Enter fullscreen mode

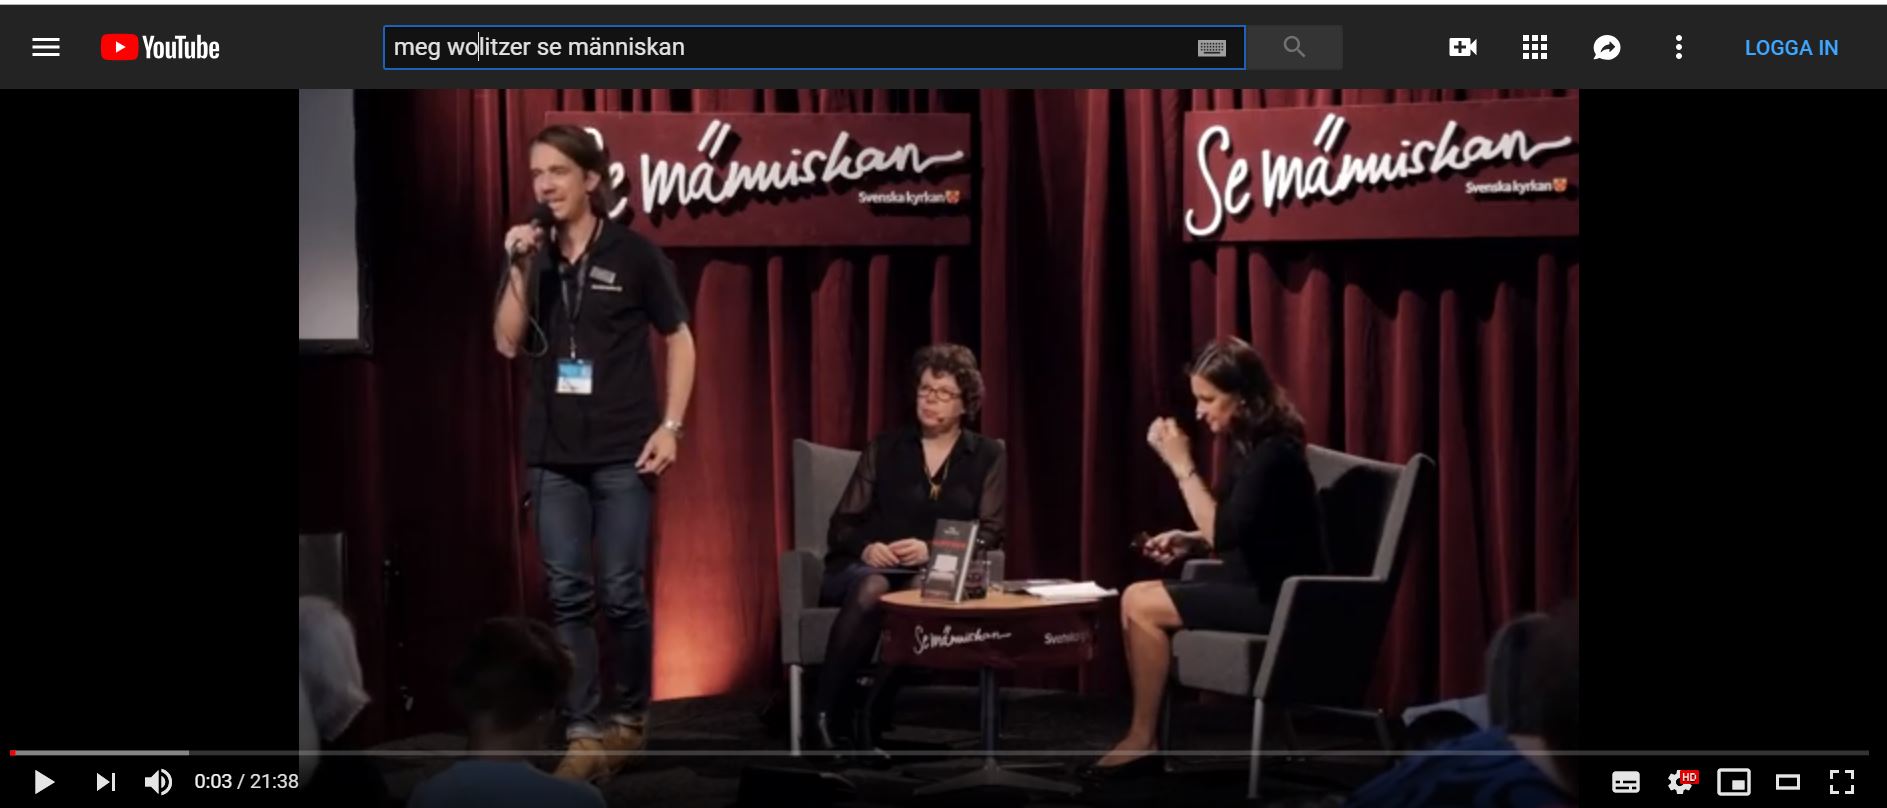click(1841, 781)
